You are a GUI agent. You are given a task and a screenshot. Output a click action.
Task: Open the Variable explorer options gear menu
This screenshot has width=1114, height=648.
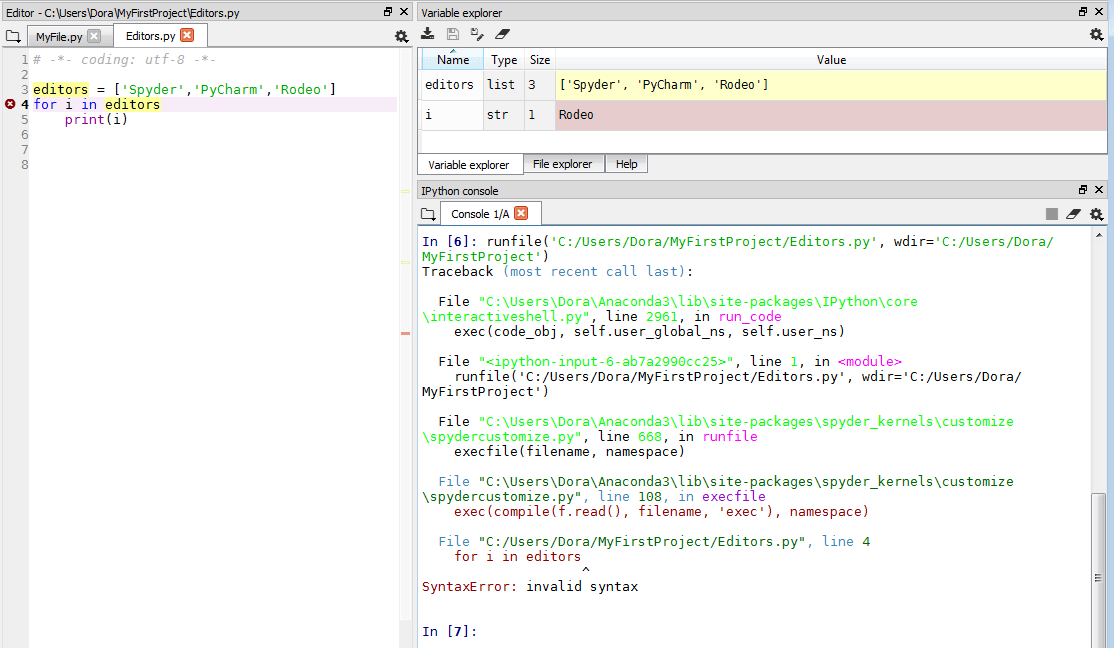click(x=1097, y=35)
